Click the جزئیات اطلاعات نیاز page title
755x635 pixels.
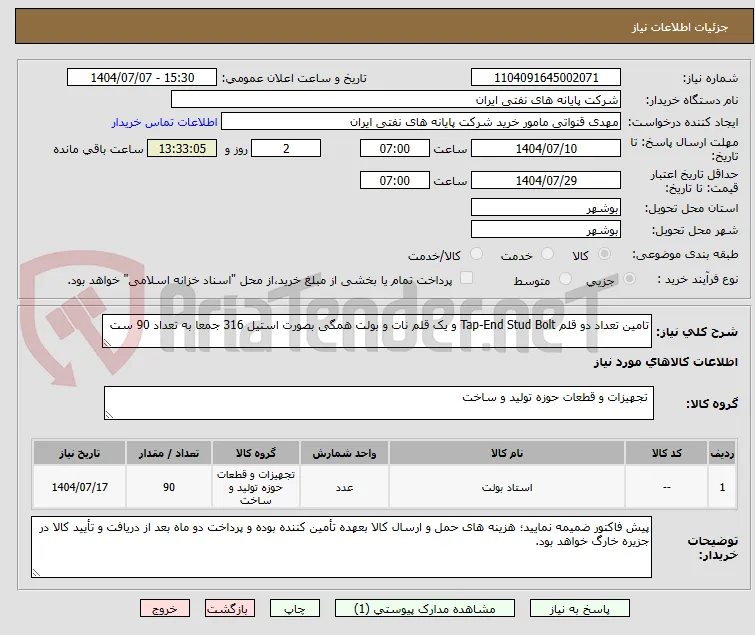(x=679, y=27)
